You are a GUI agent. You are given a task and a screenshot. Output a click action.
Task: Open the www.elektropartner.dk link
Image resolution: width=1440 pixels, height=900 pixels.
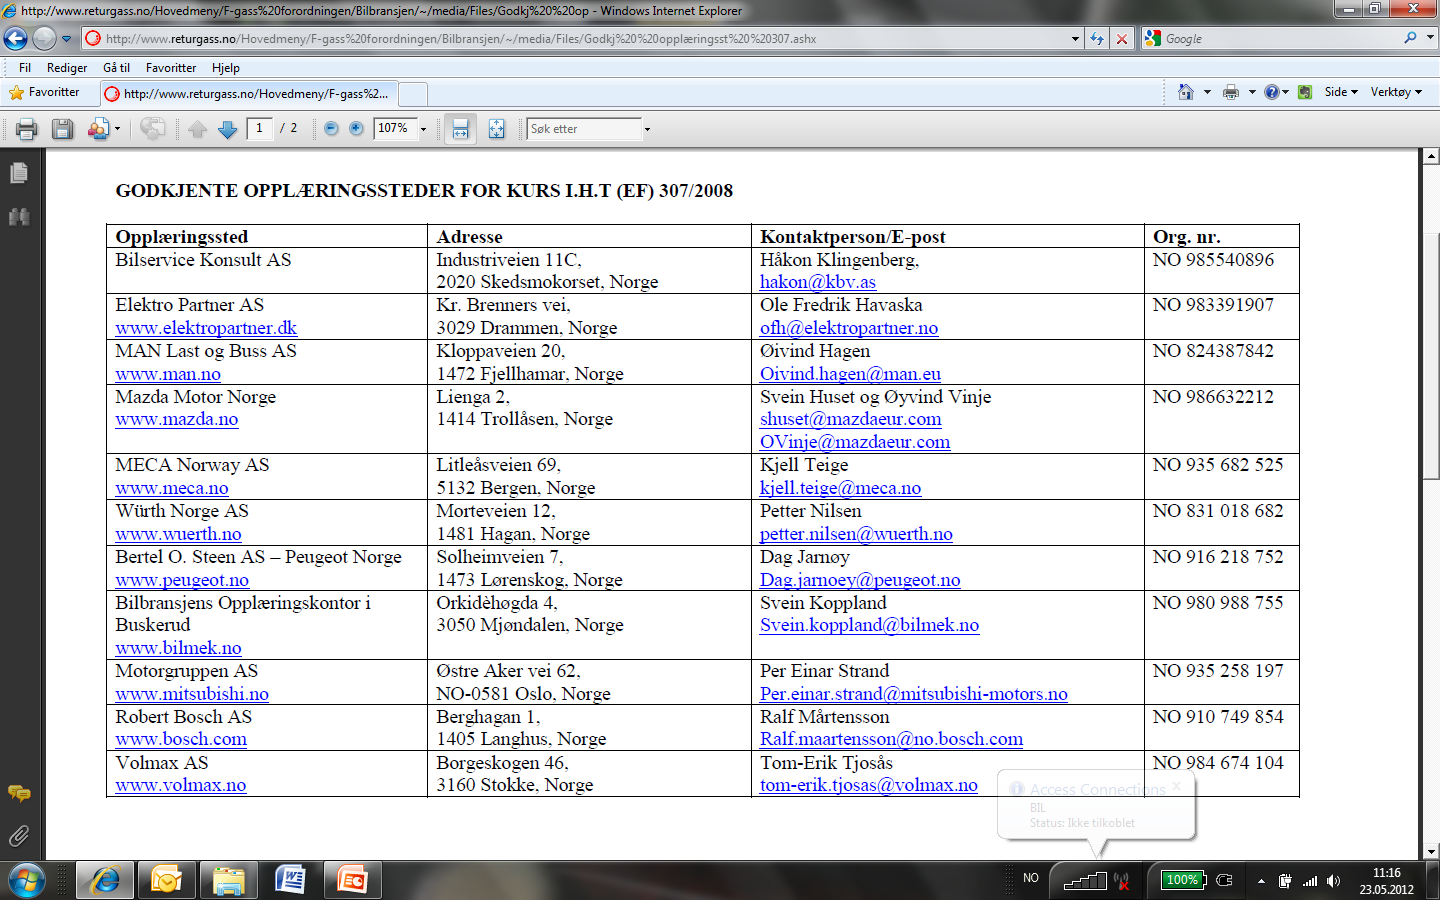click(x=206, y=328)
